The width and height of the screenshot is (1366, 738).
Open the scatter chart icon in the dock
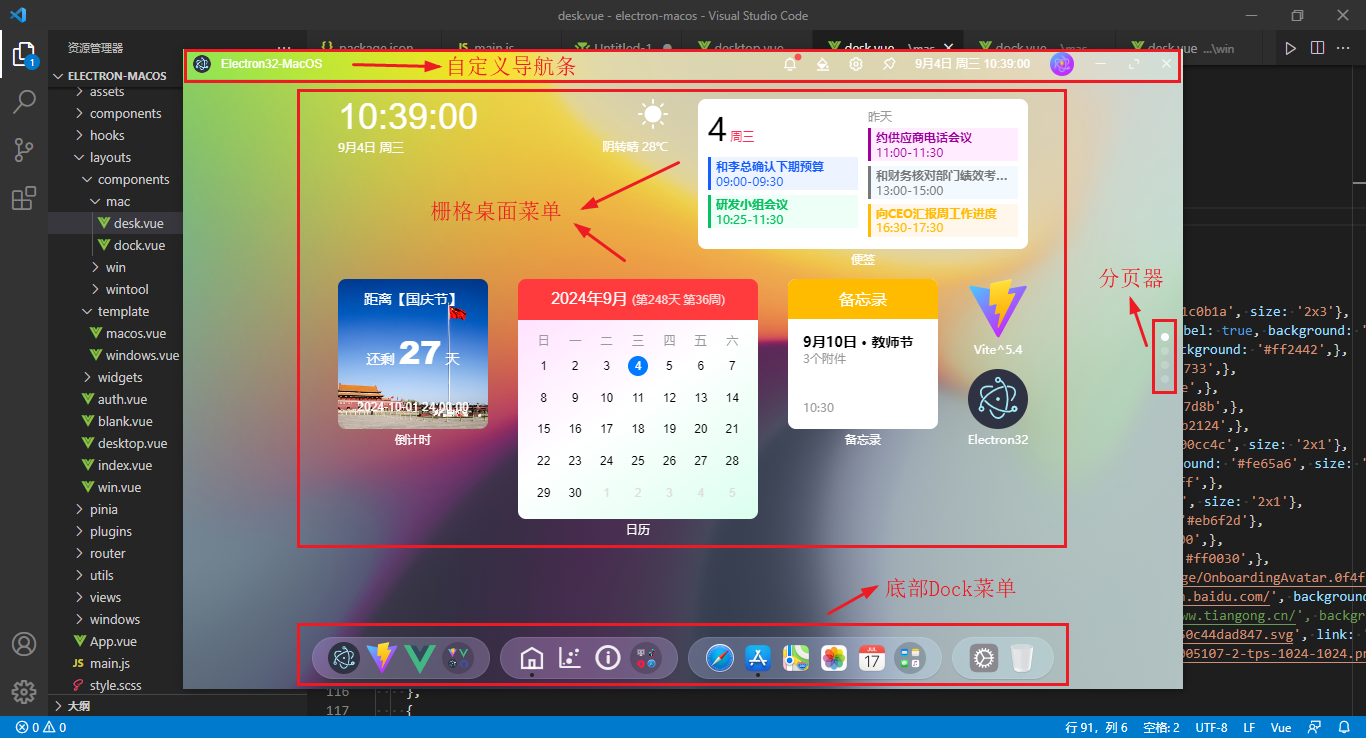tap(570, 657)
